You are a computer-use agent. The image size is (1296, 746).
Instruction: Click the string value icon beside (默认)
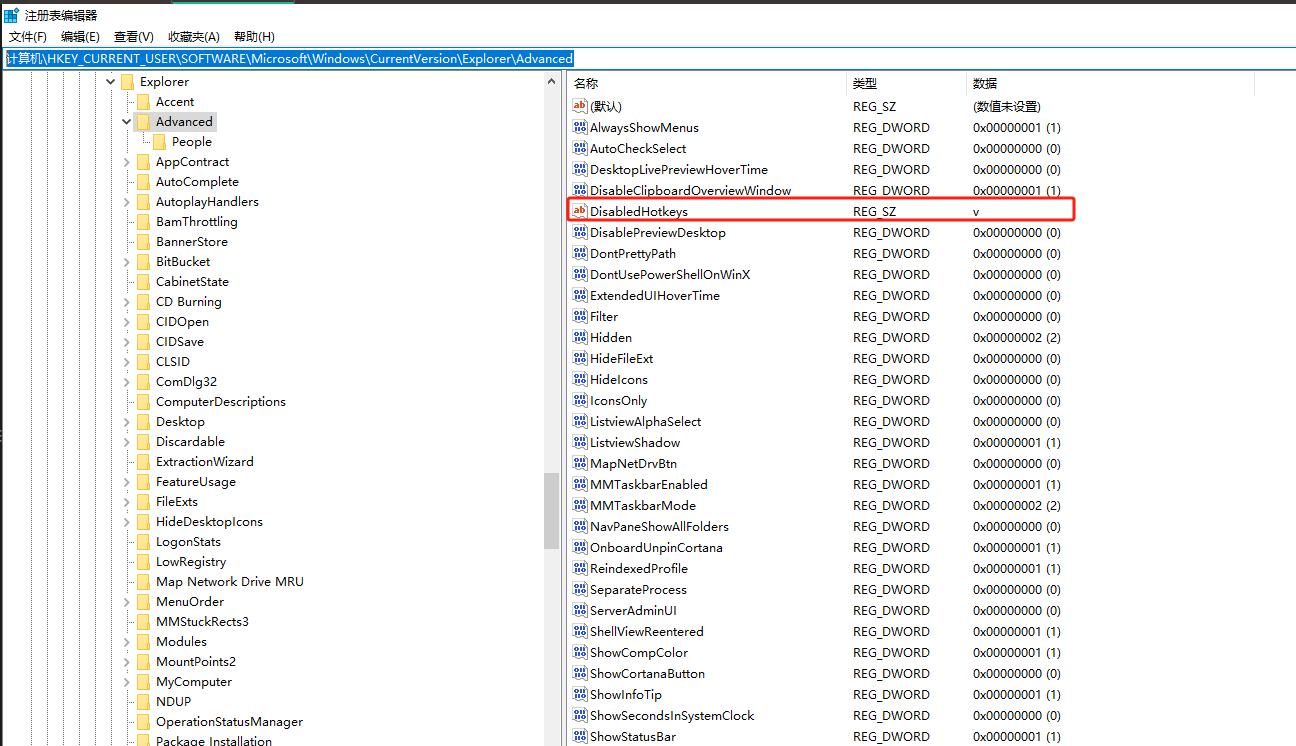[x=580, y=106]
